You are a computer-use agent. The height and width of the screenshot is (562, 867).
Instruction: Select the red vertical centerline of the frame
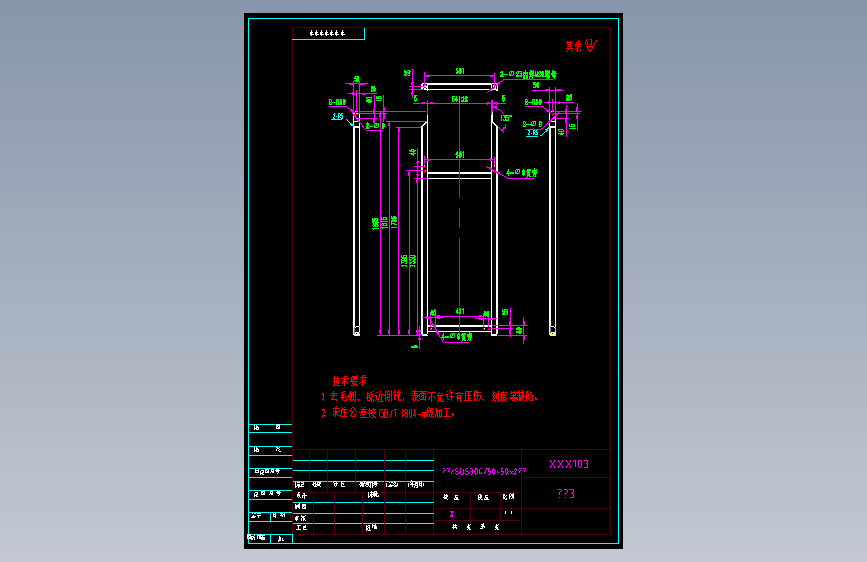coord(459,218)
